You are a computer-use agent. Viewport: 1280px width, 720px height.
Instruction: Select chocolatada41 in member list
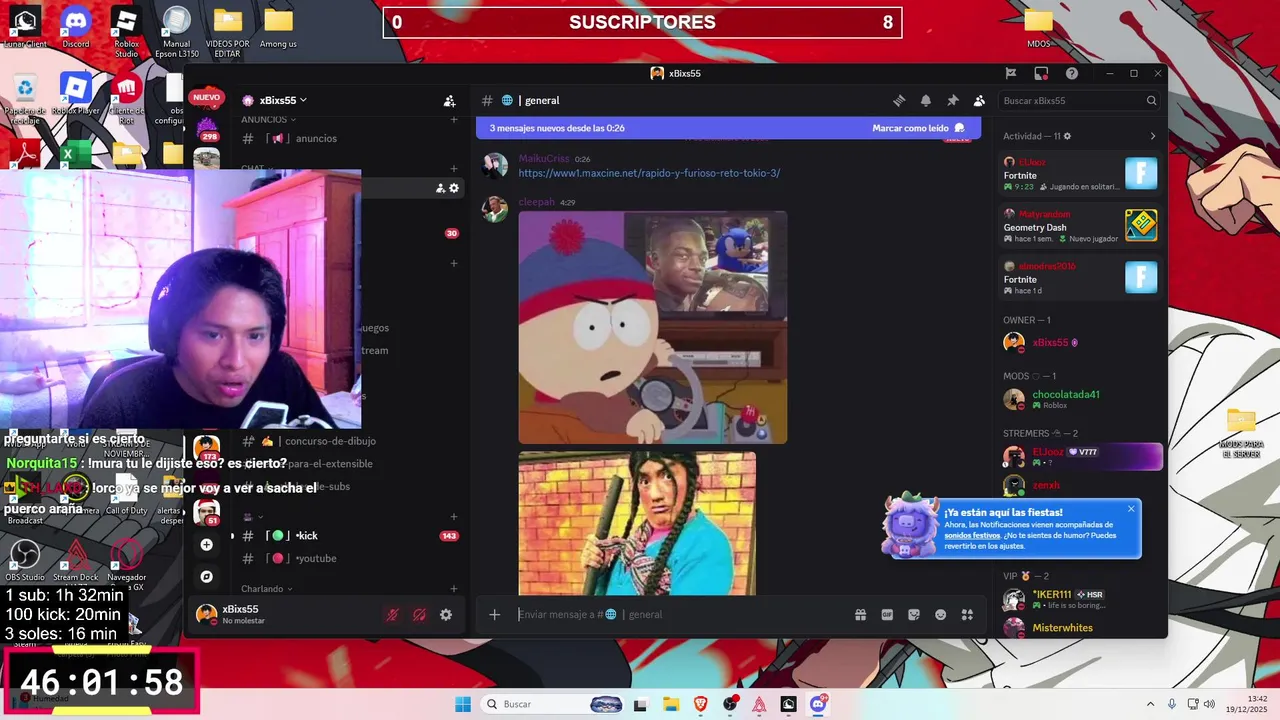click(1080, 399)
